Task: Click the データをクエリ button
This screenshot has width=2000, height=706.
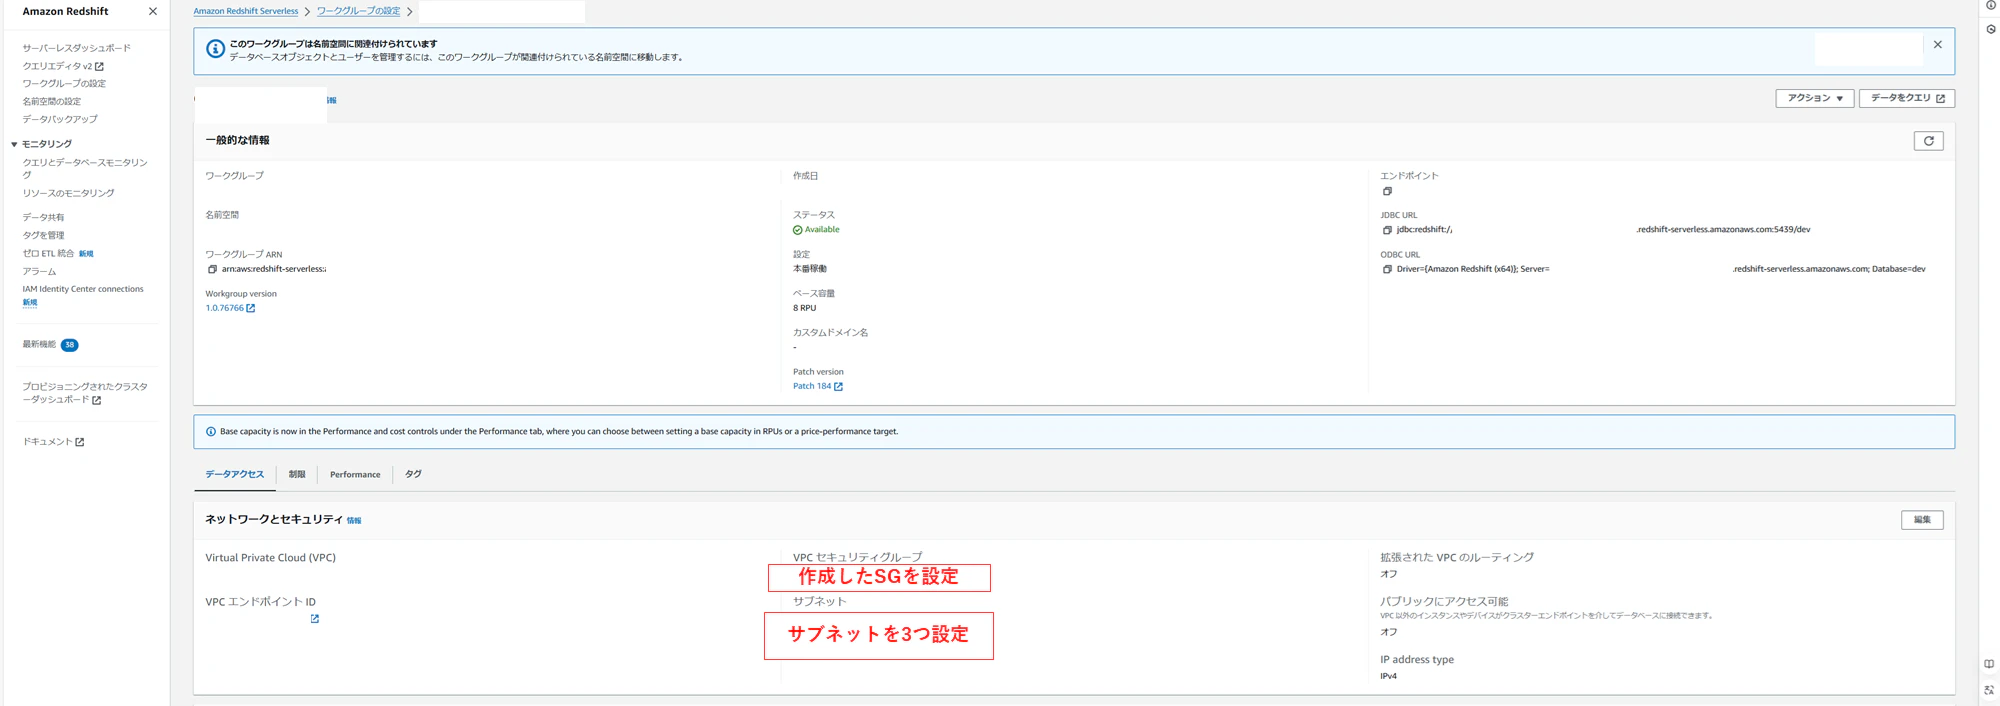Action: 1906,98
